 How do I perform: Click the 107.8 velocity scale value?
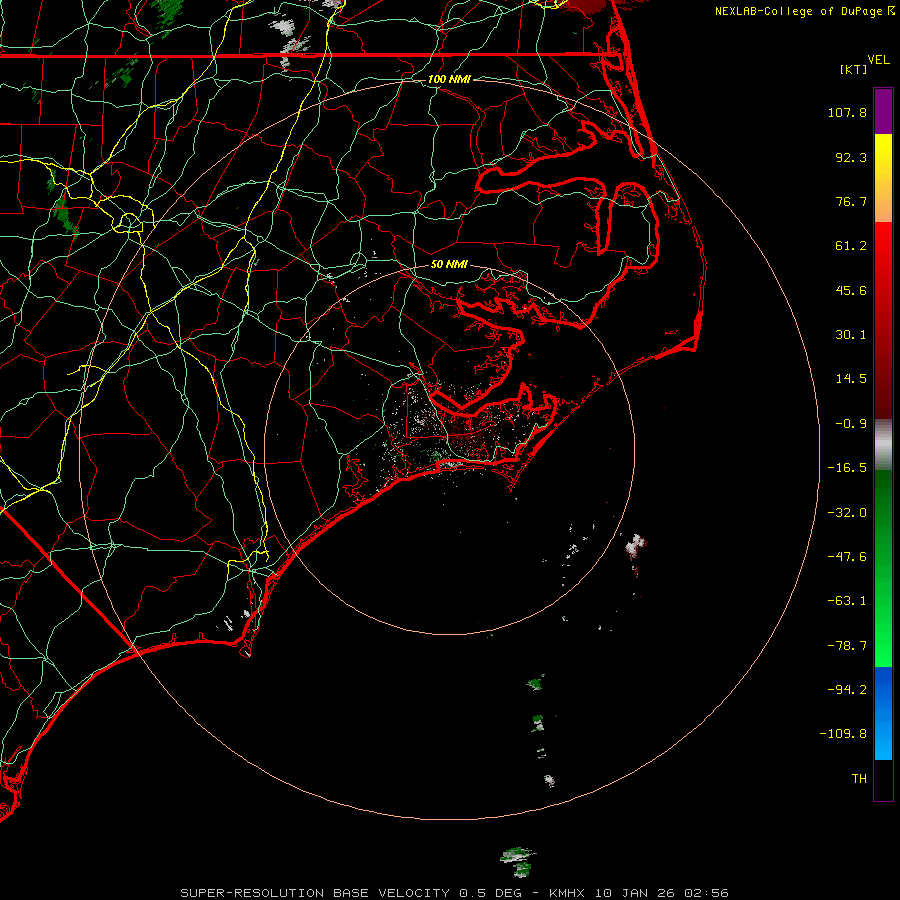pos(847,112)
